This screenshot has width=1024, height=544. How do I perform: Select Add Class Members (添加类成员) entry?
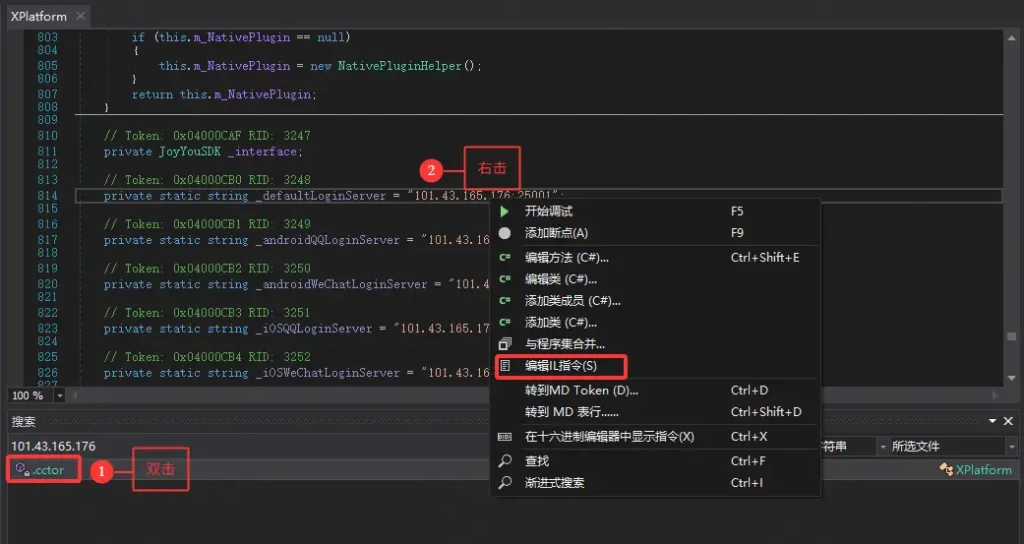coord(655,301)
